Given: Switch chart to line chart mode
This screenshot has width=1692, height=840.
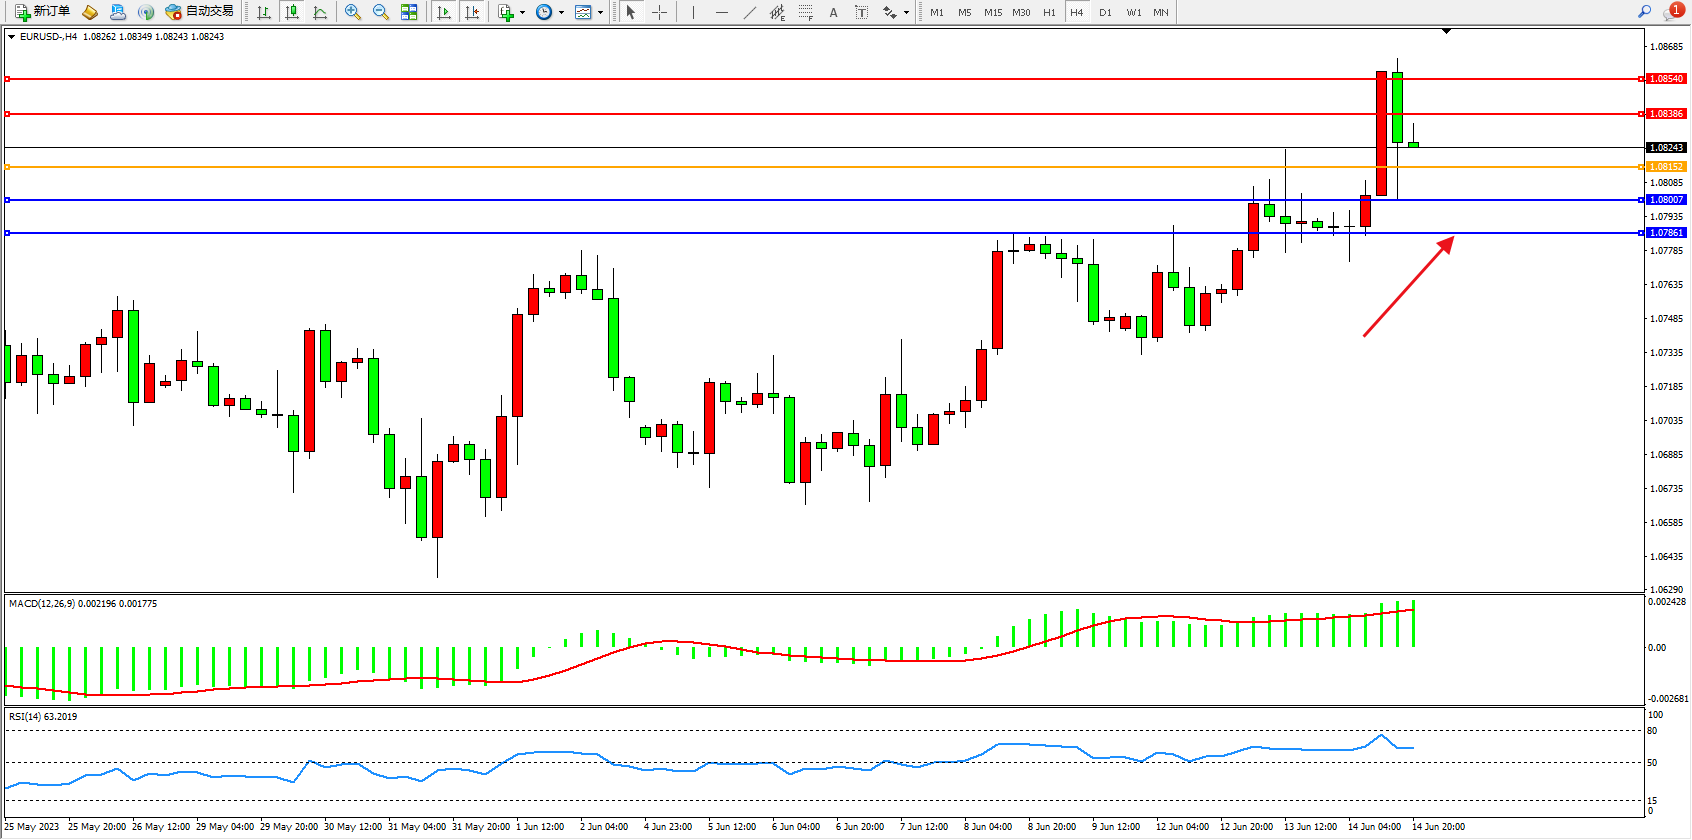Looking at the screenshot, I should [320, 12].
